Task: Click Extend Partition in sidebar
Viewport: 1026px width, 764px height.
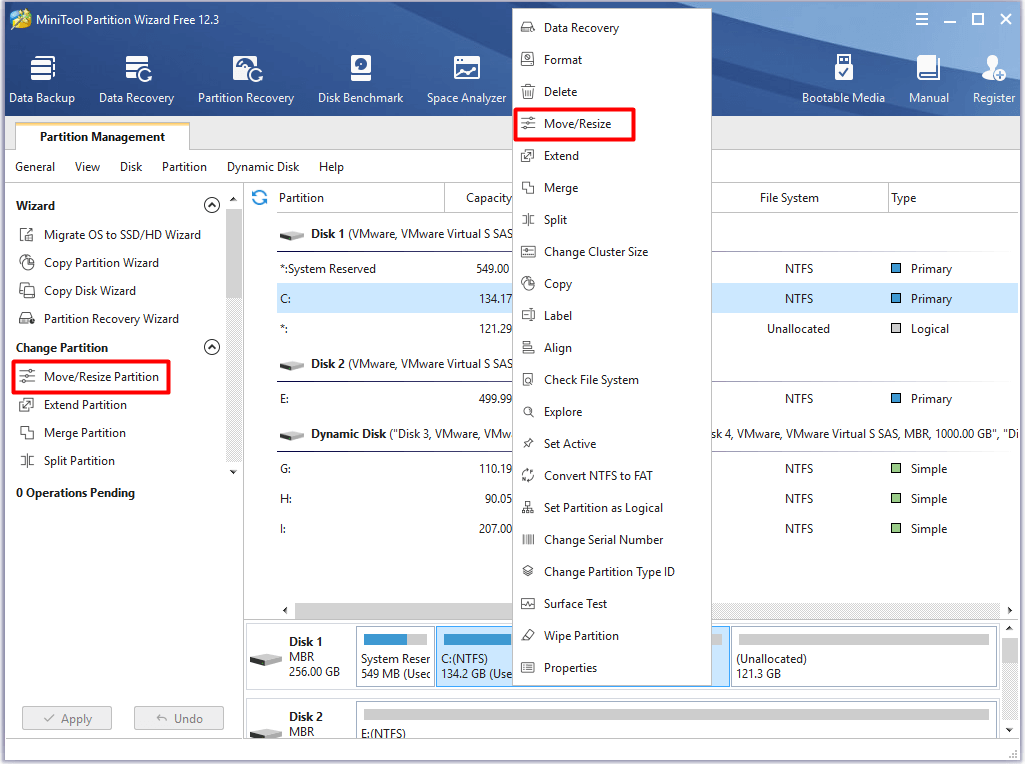Action: pyautogui.click(x=86, y=405)
